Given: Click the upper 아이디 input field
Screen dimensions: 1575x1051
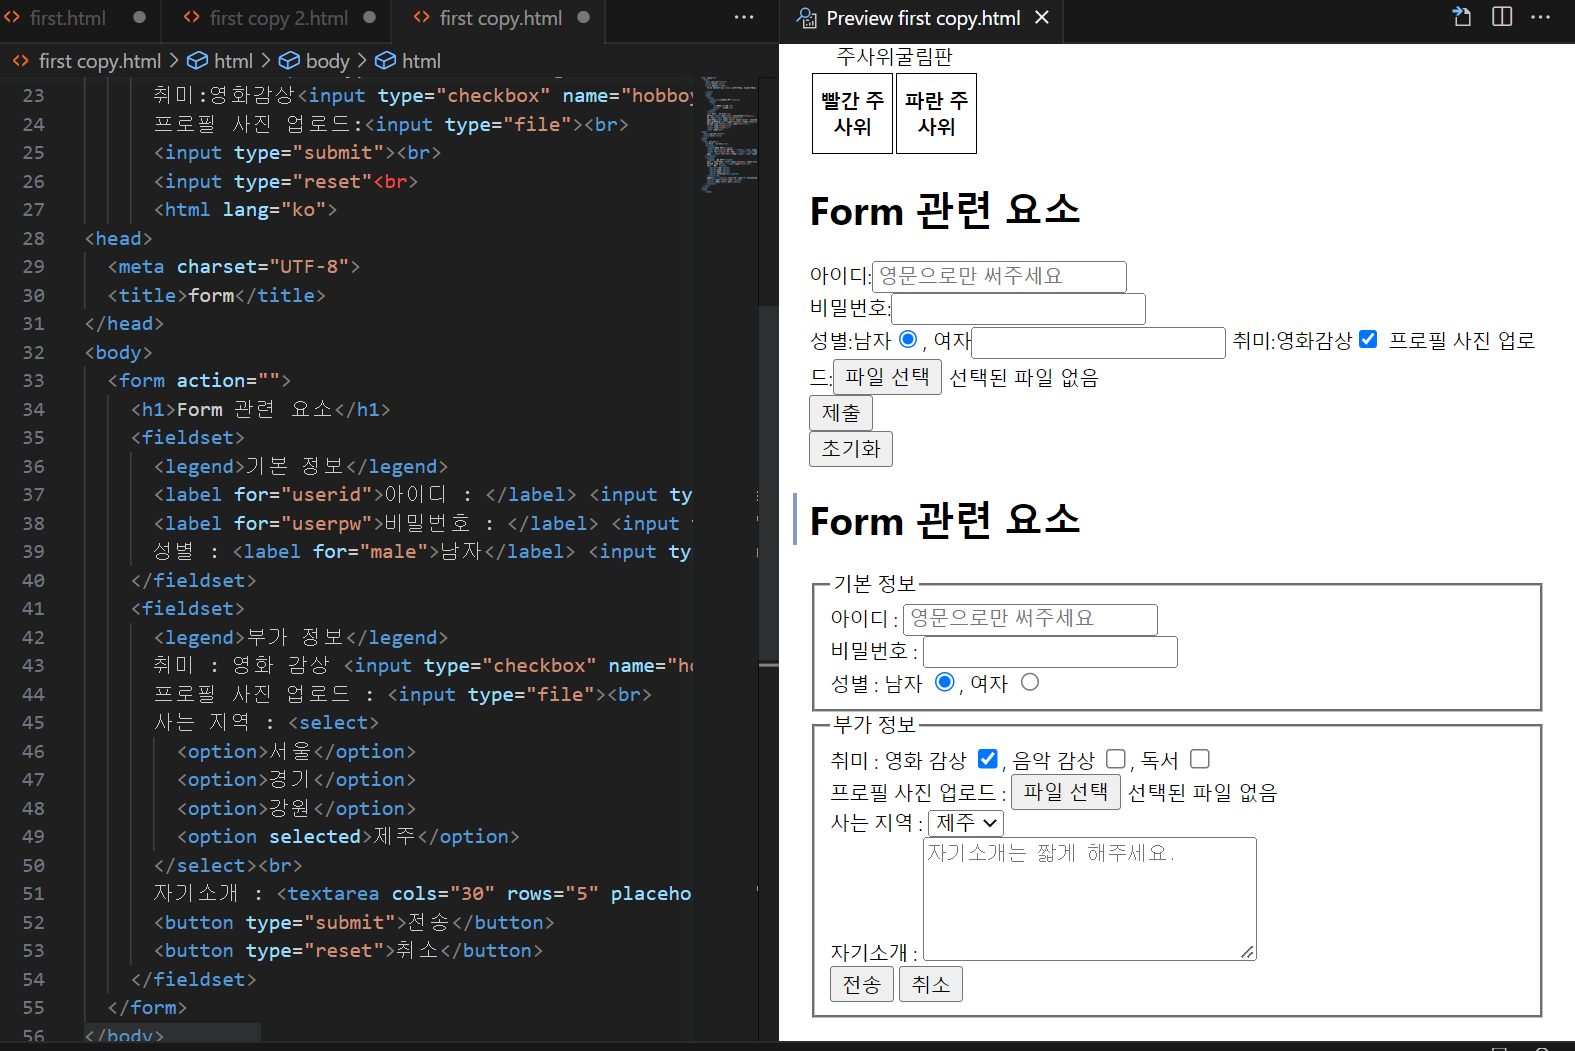Looking at the screenshot, I should coord(999,276).
